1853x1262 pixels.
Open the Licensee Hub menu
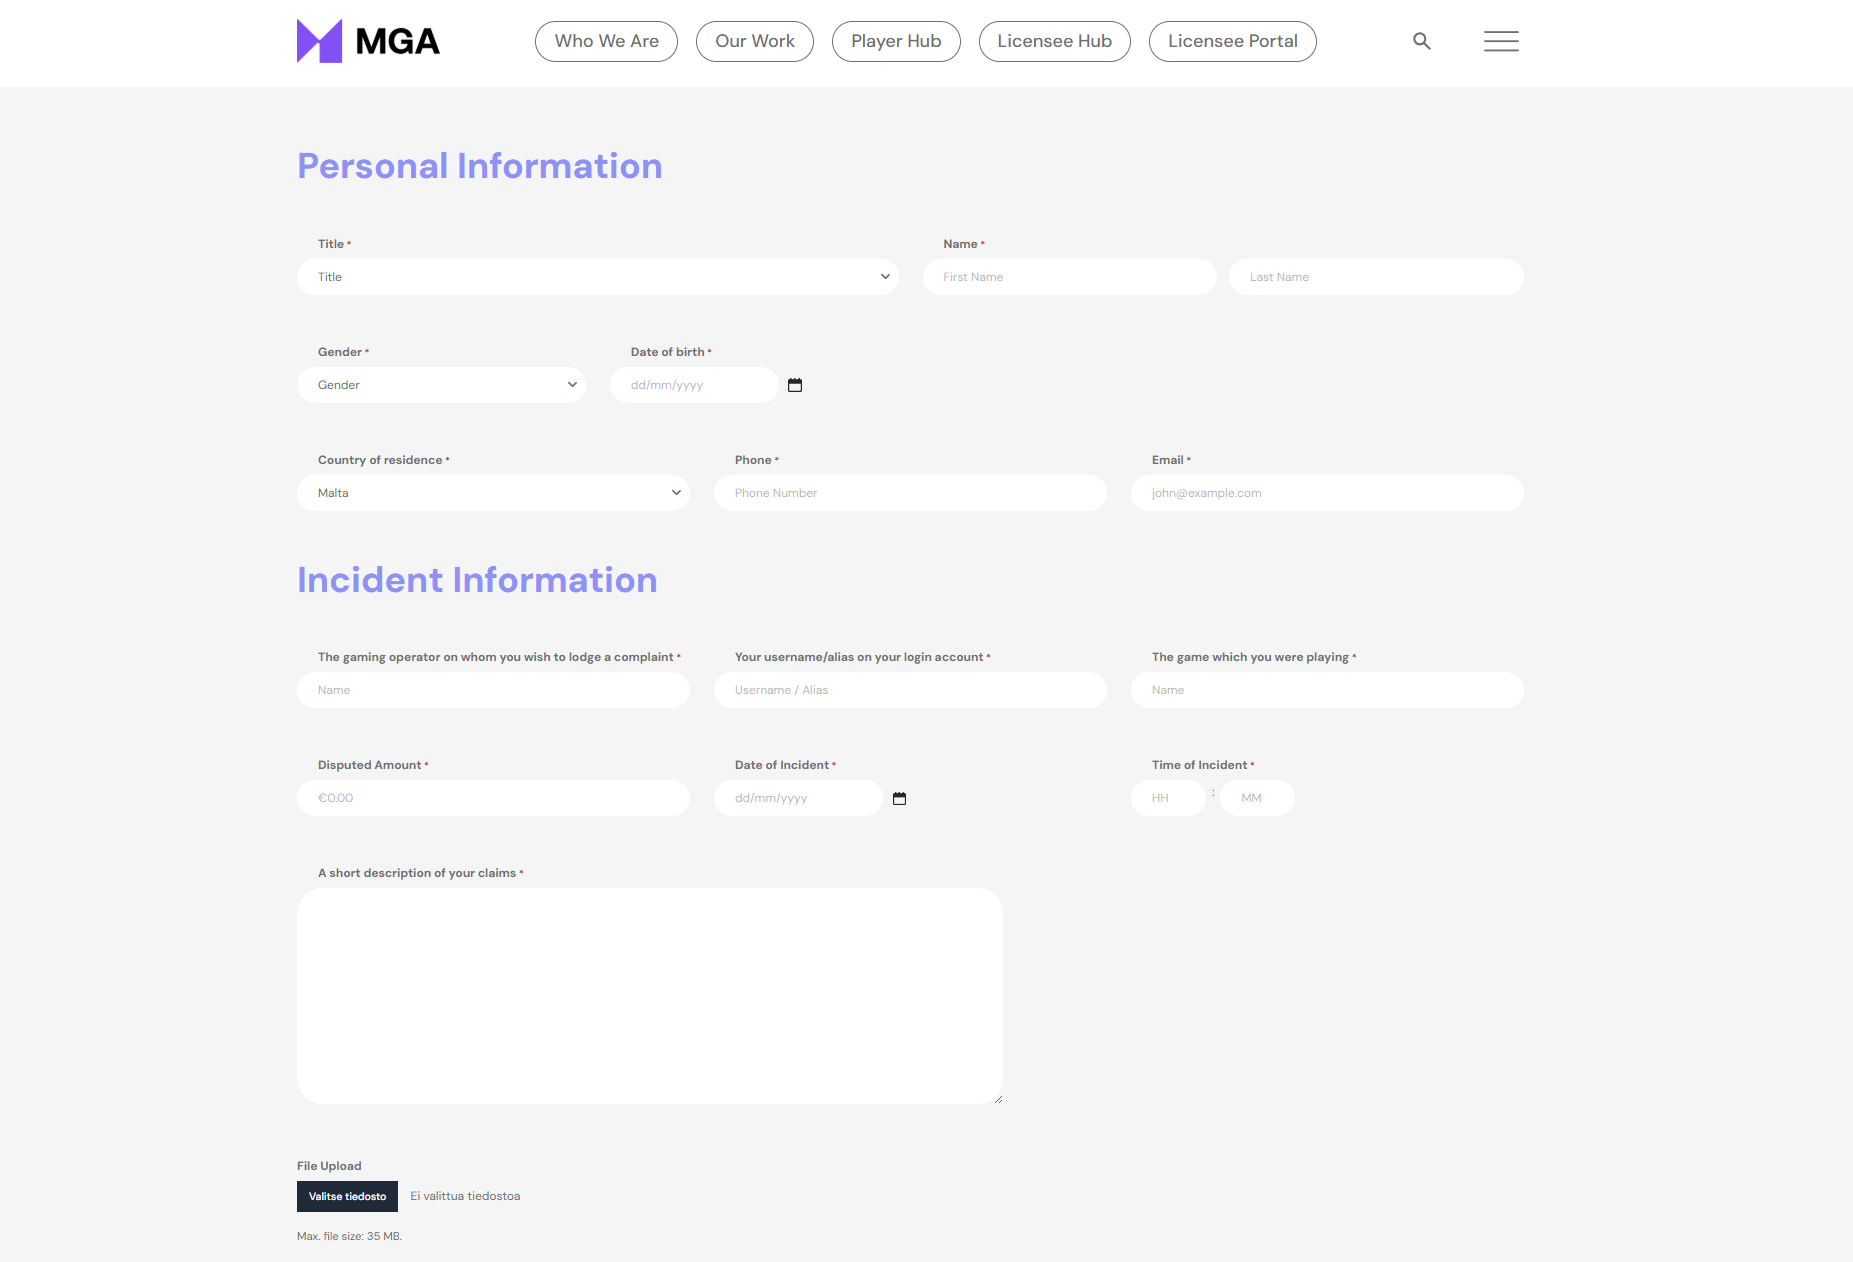point(1054,41)
